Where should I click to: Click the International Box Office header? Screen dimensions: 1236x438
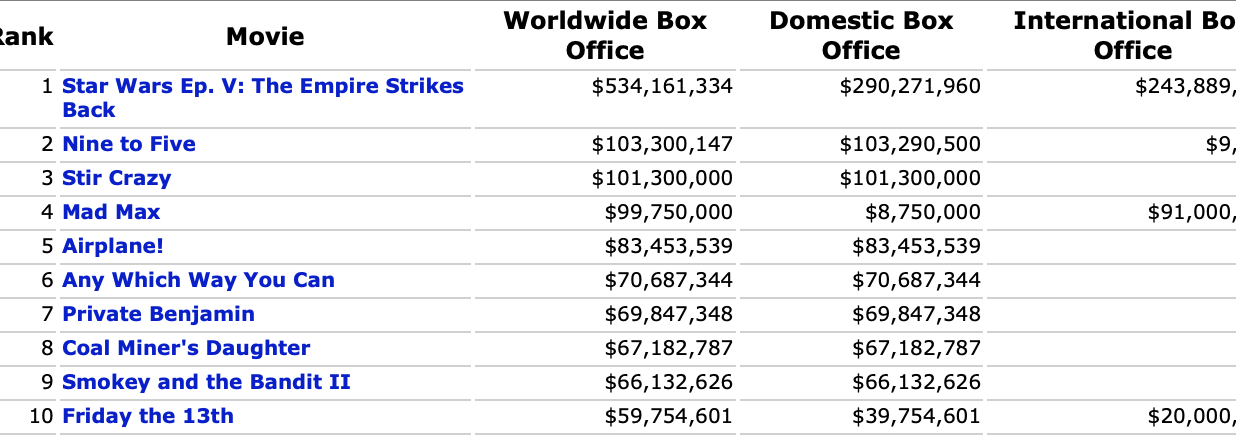point(1120,36)
